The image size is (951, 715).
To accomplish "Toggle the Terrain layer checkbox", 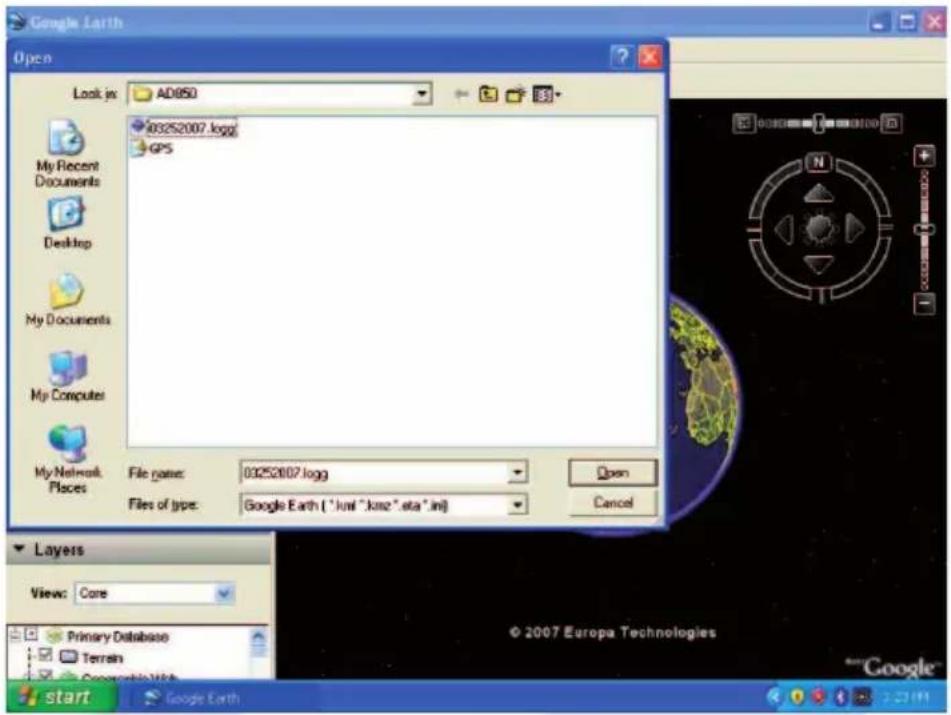I will coord(45,656).
